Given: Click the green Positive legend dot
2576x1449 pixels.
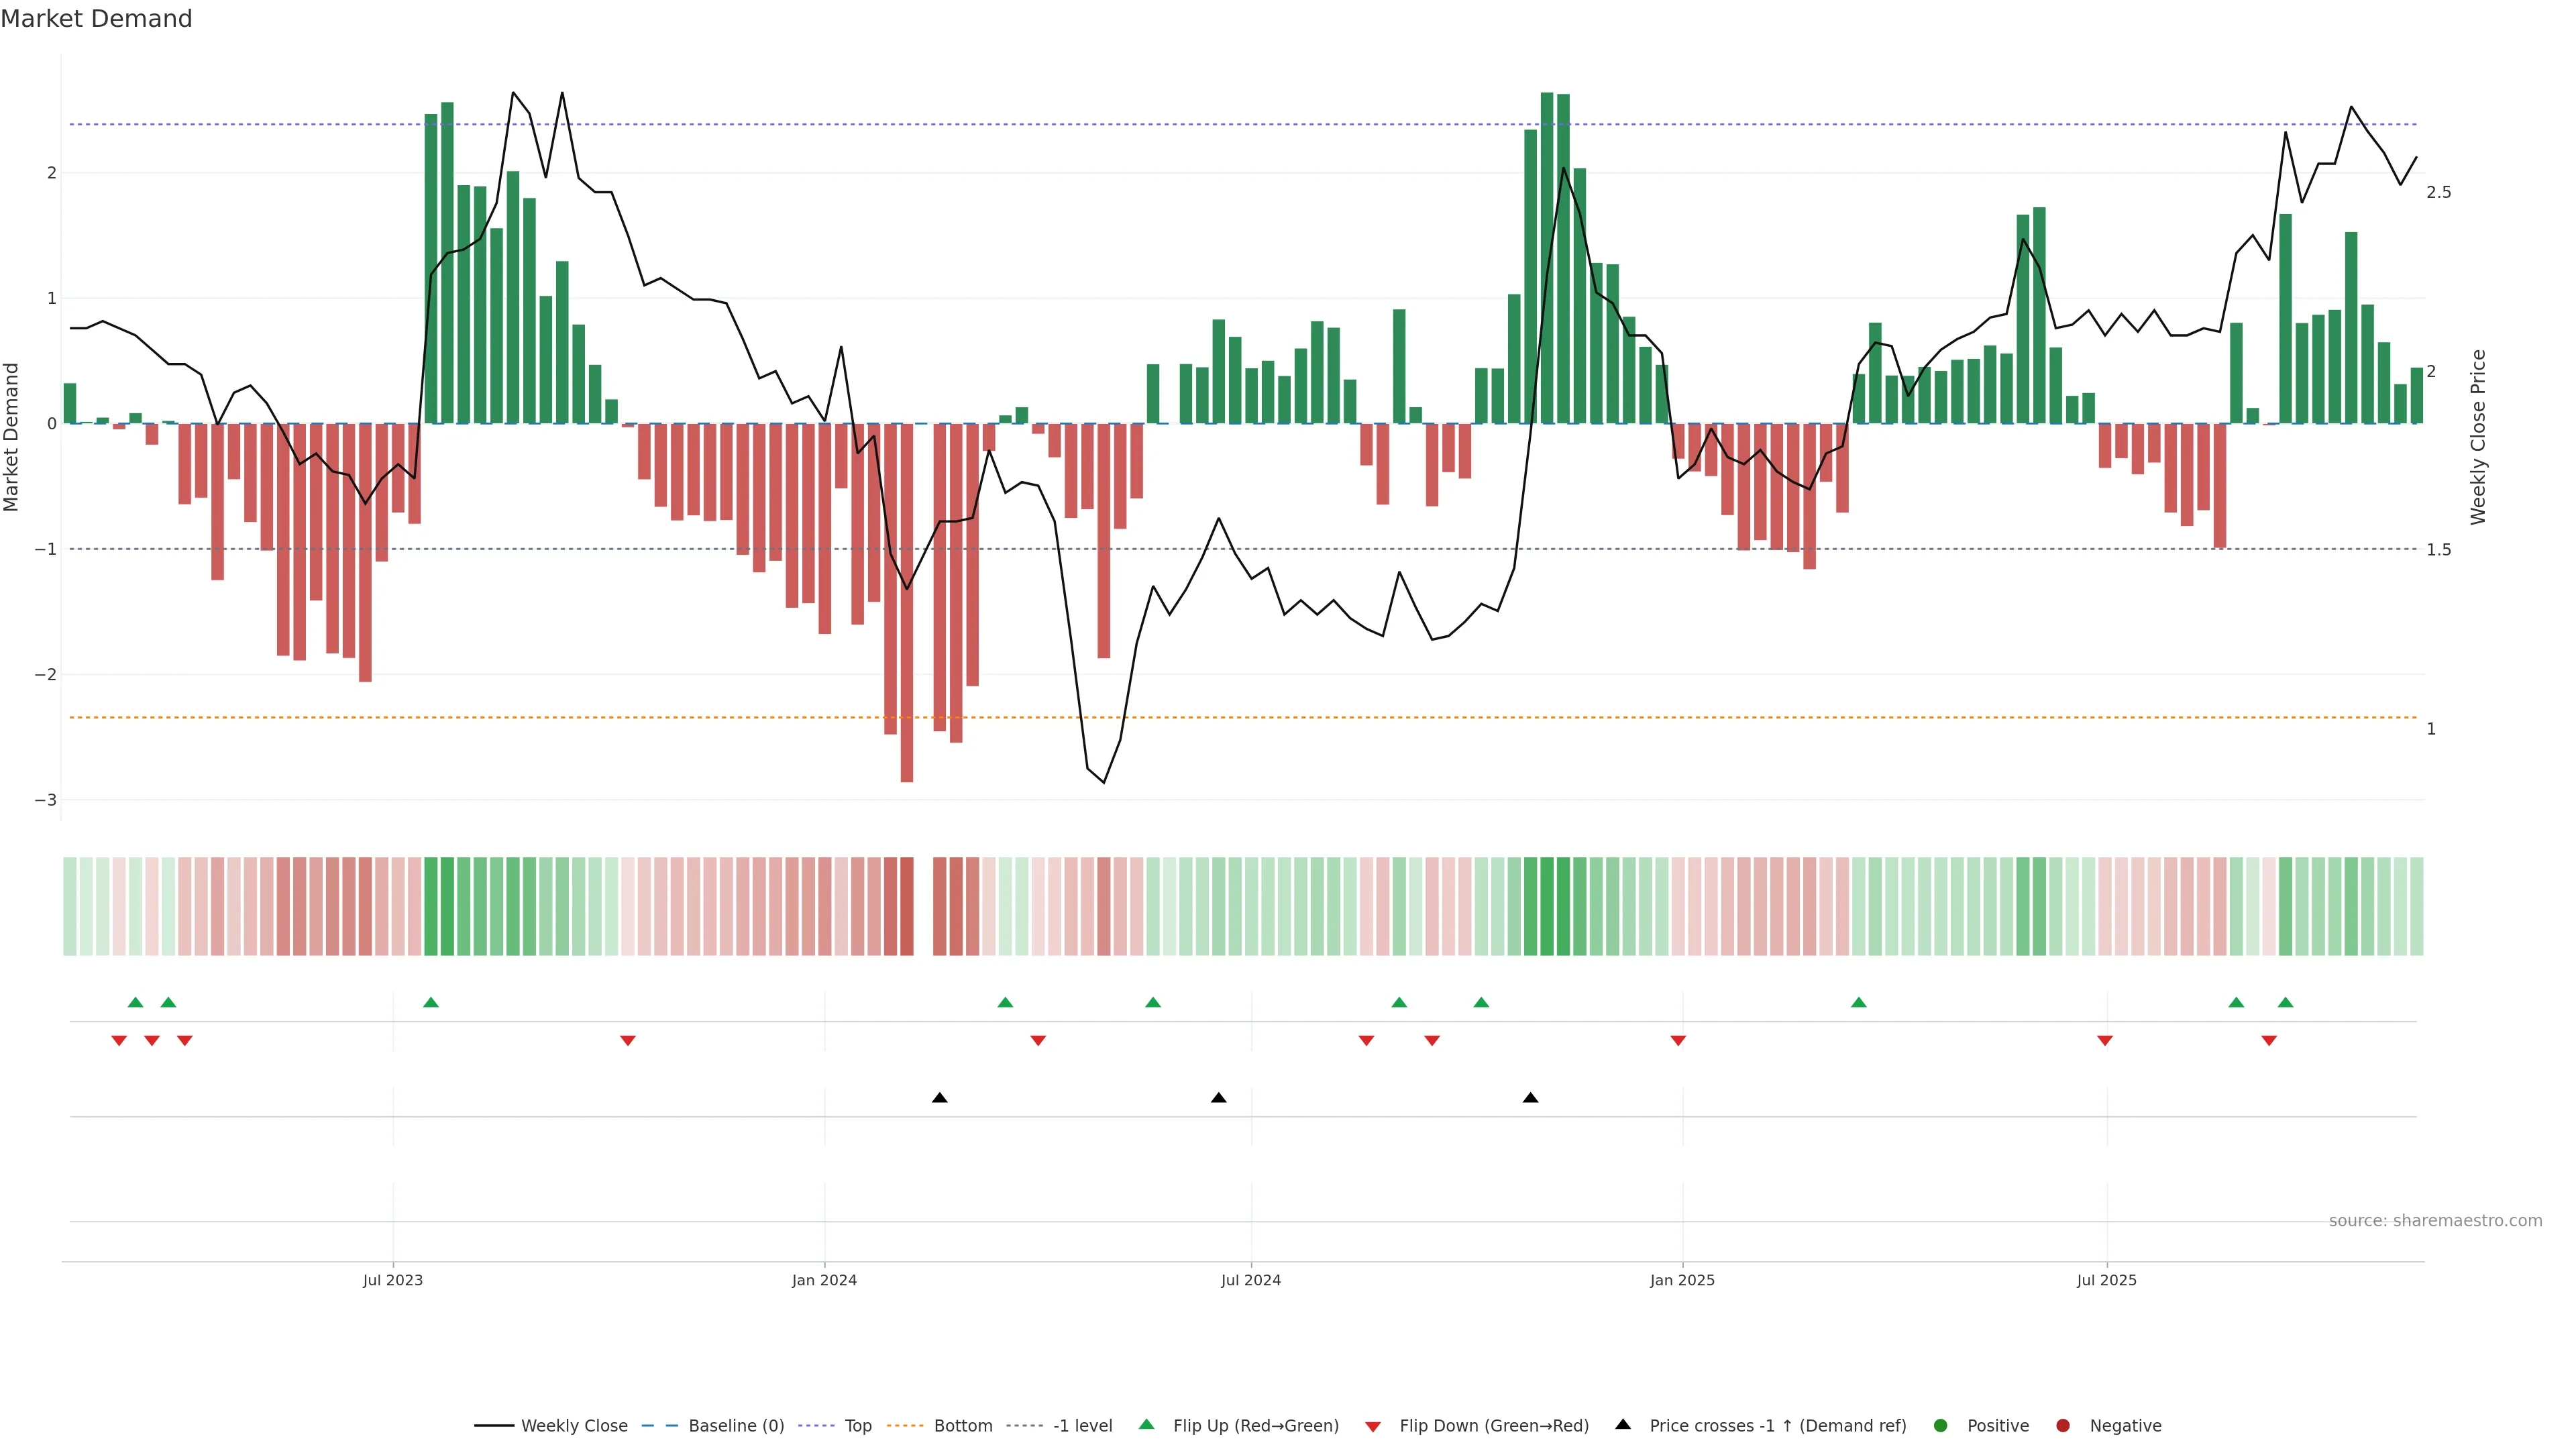Looking at the screenshot, I should point(1941,1425).
